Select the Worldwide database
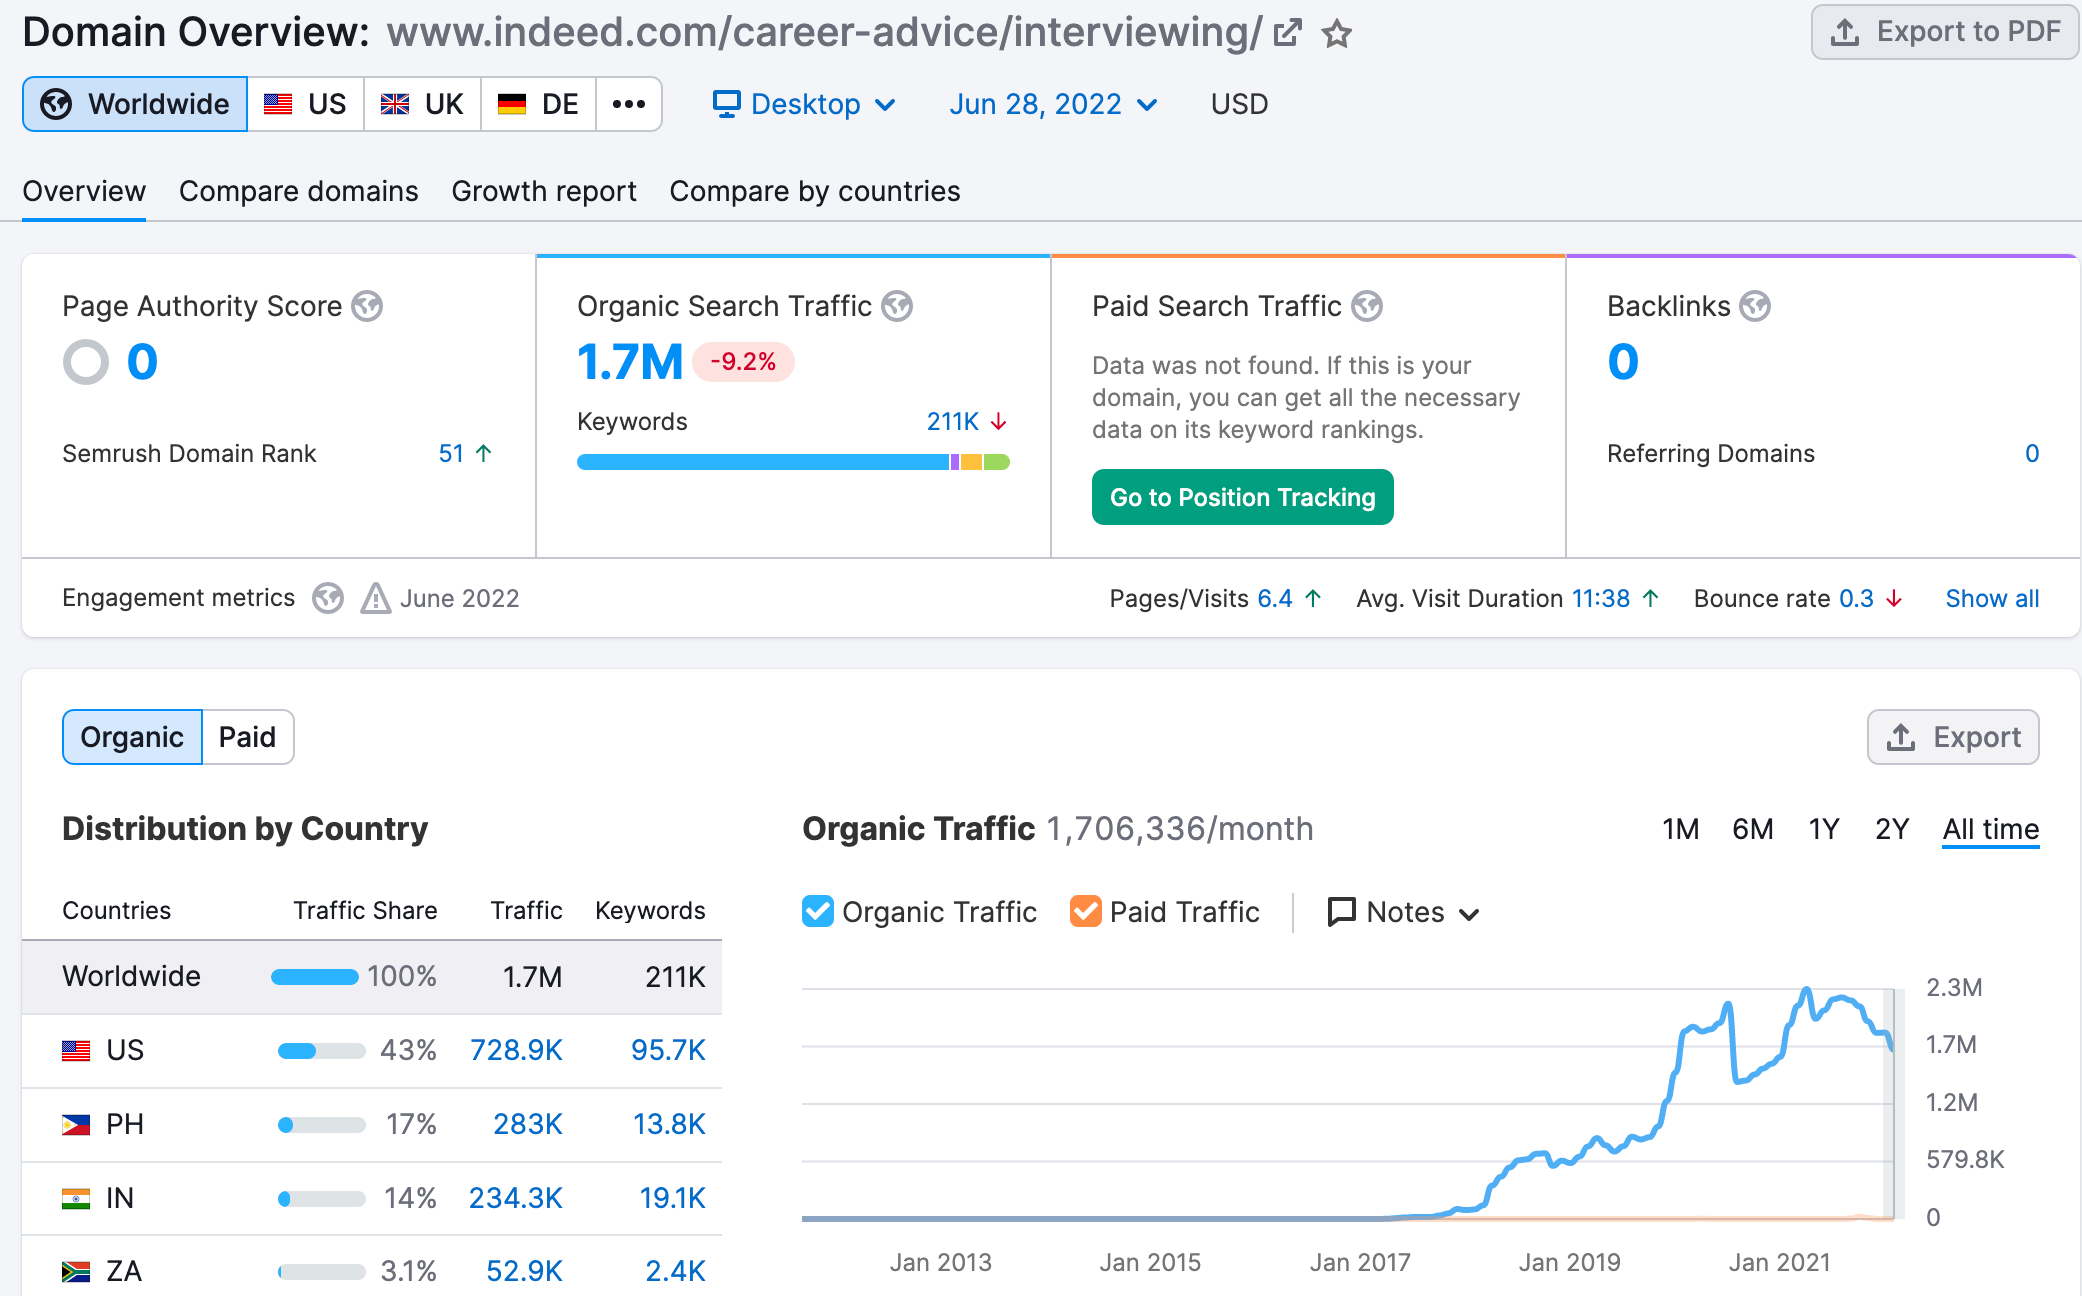This screenshot has height=1296, width=2082. [x=135, y=104]
